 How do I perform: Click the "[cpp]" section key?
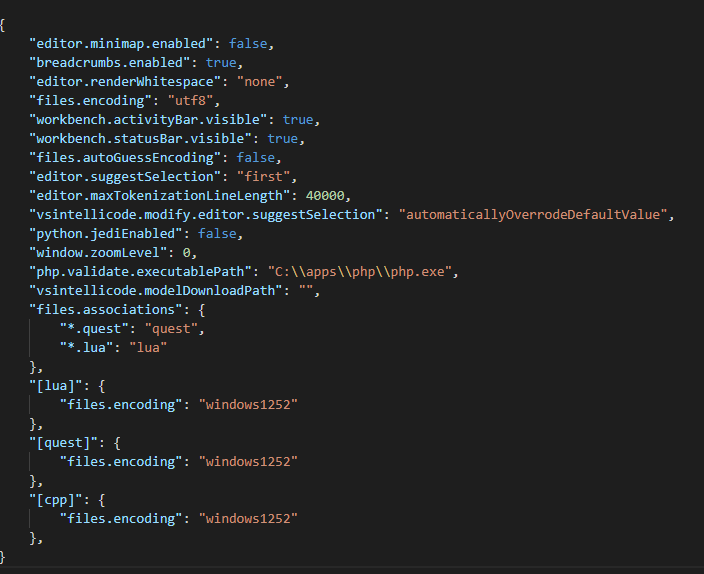coord(56,499)
